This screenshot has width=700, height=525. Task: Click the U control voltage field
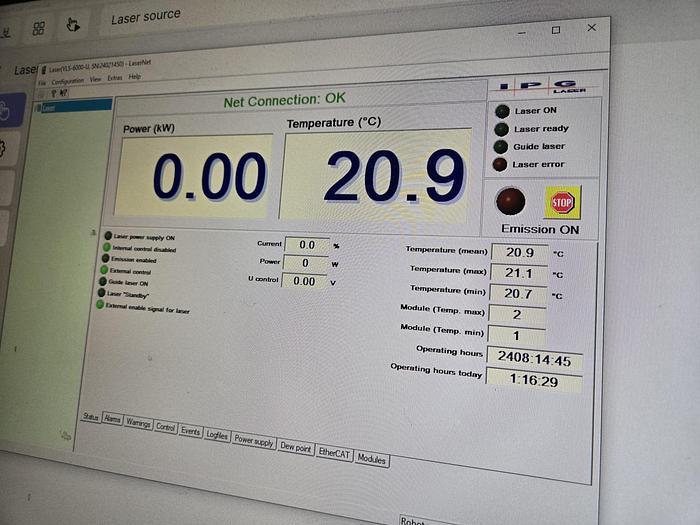305,281
